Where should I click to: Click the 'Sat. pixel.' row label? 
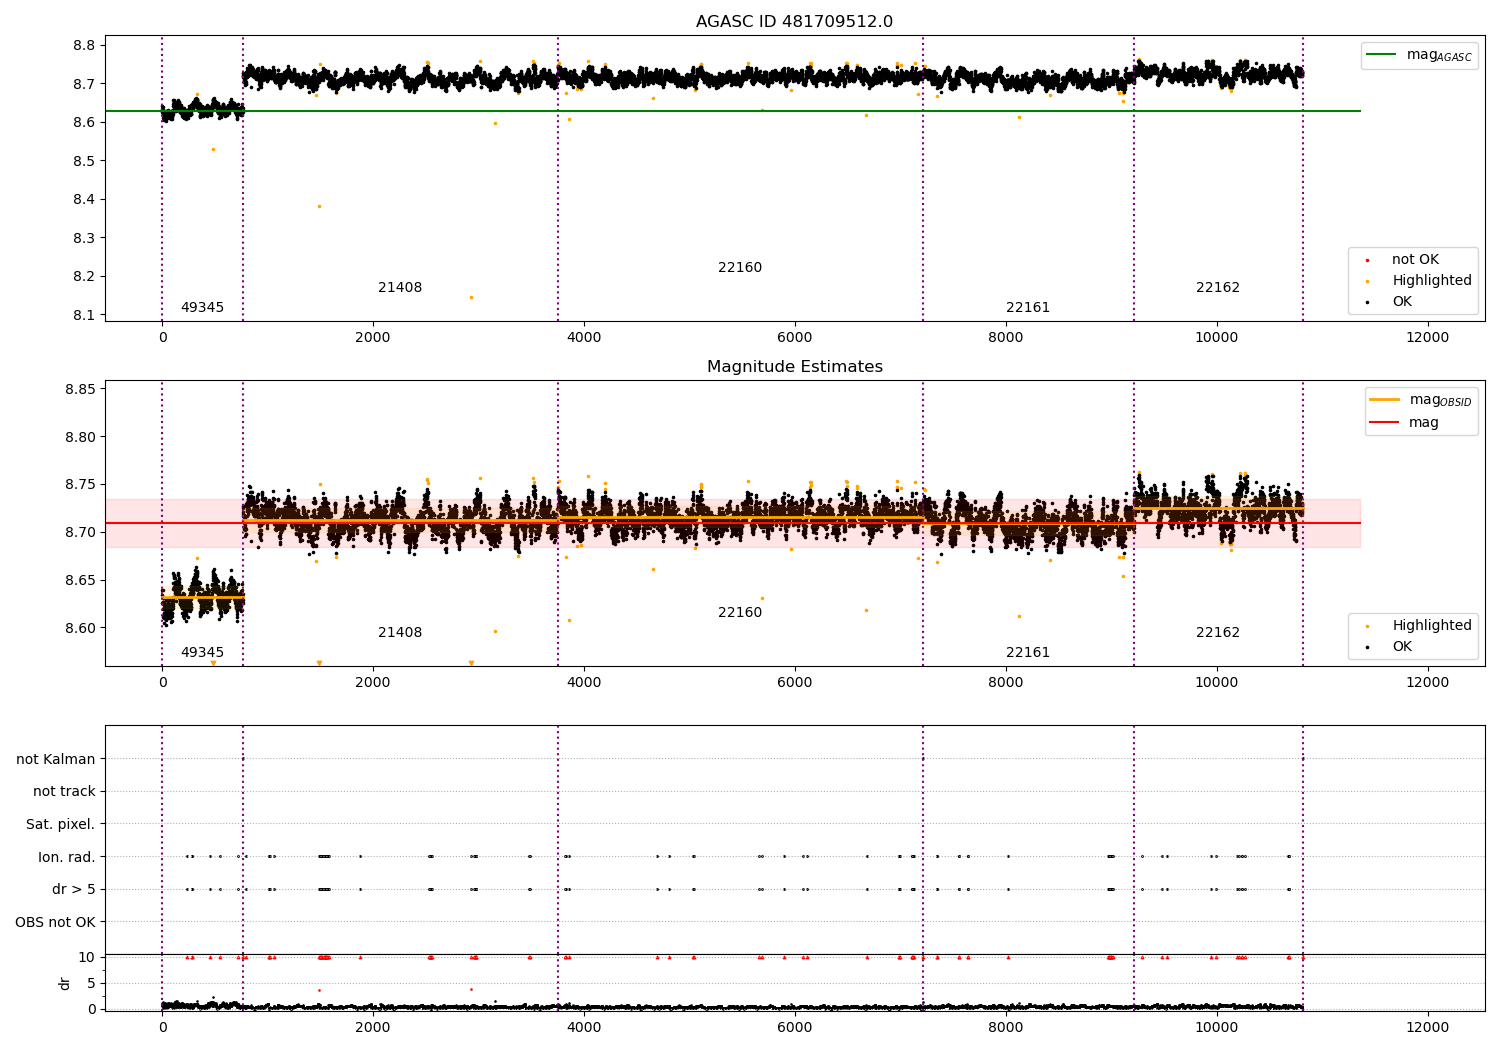point(60,824)
